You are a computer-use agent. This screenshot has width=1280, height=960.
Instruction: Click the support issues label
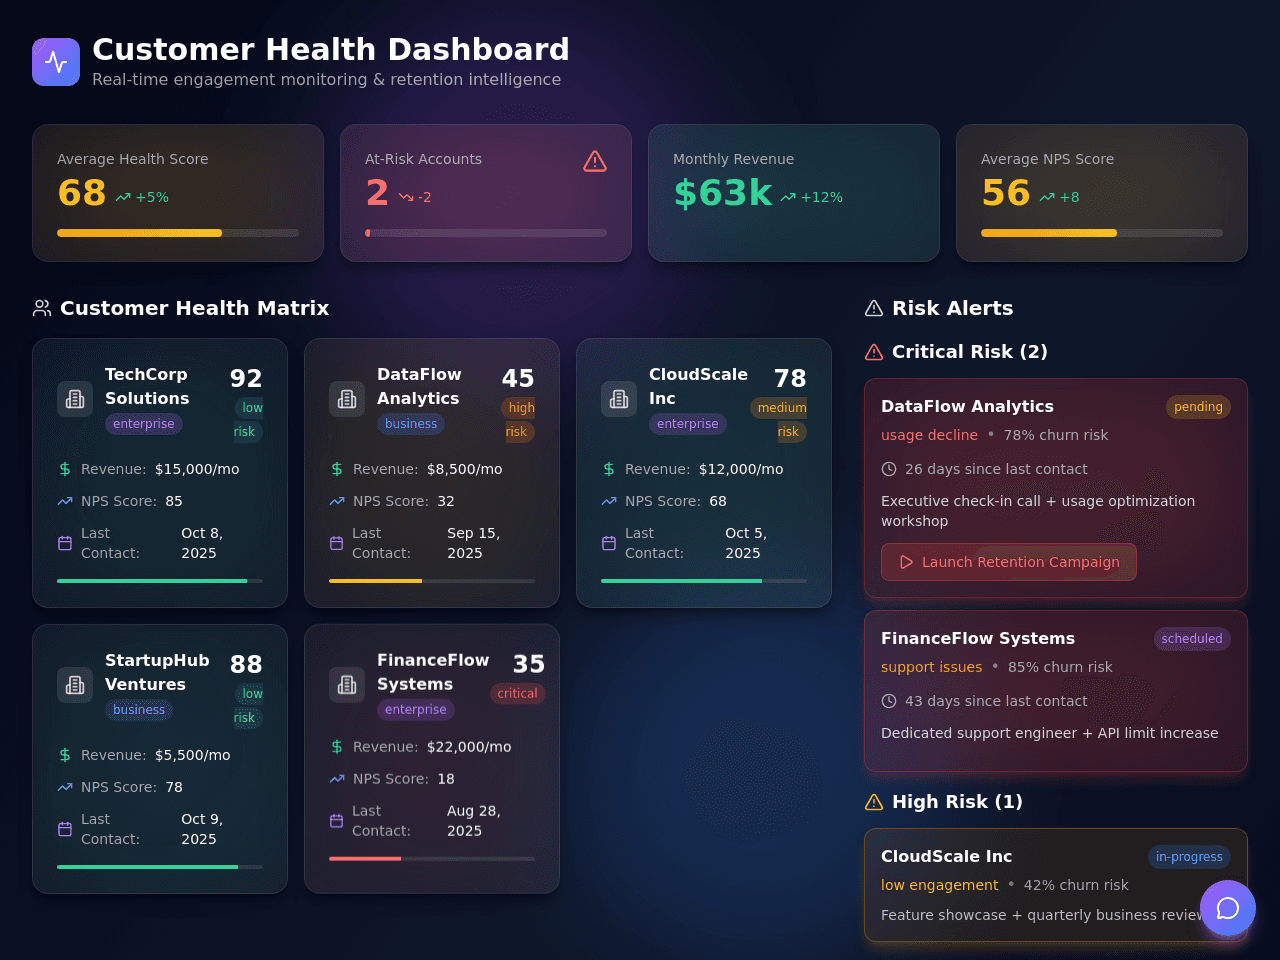pyautogui.click(x=931, y=667)
